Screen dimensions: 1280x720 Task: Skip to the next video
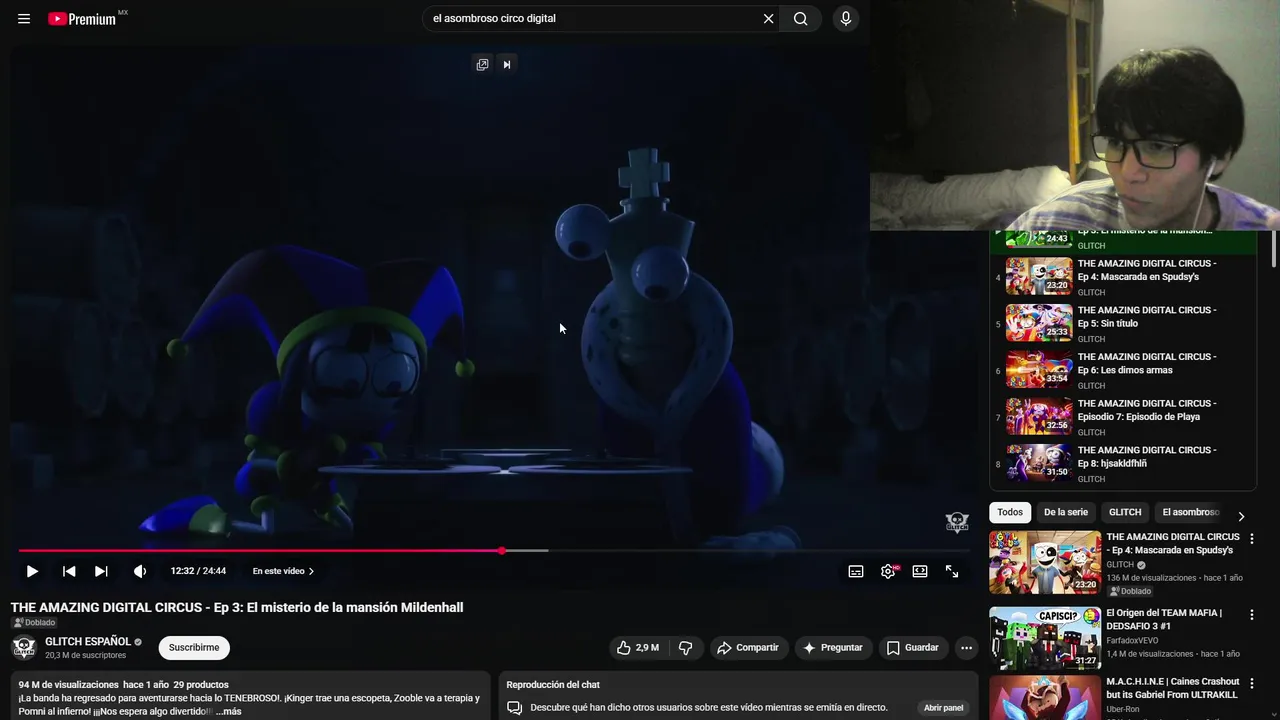[101, 571]
